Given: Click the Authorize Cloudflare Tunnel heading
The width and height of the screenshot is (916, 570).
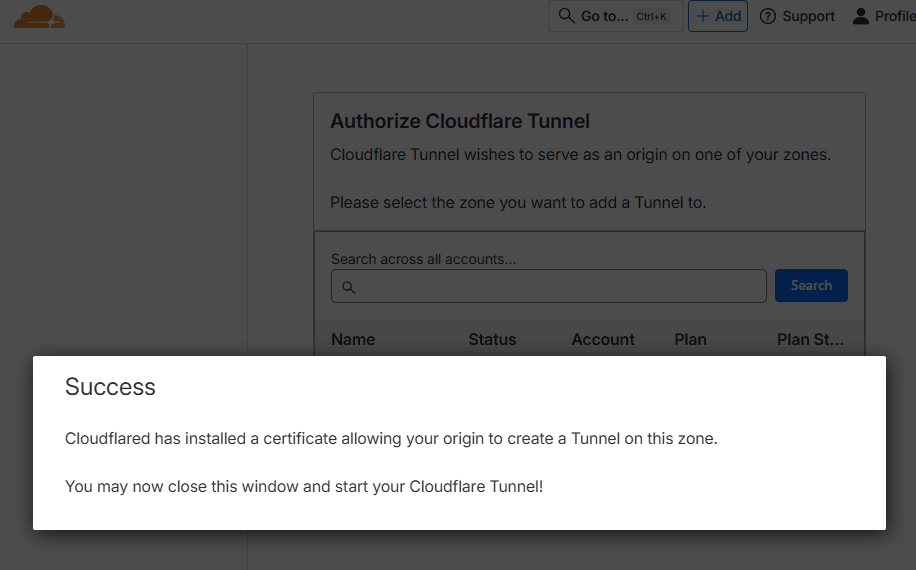Looking at the screenshot, I should tap(460, 121).
